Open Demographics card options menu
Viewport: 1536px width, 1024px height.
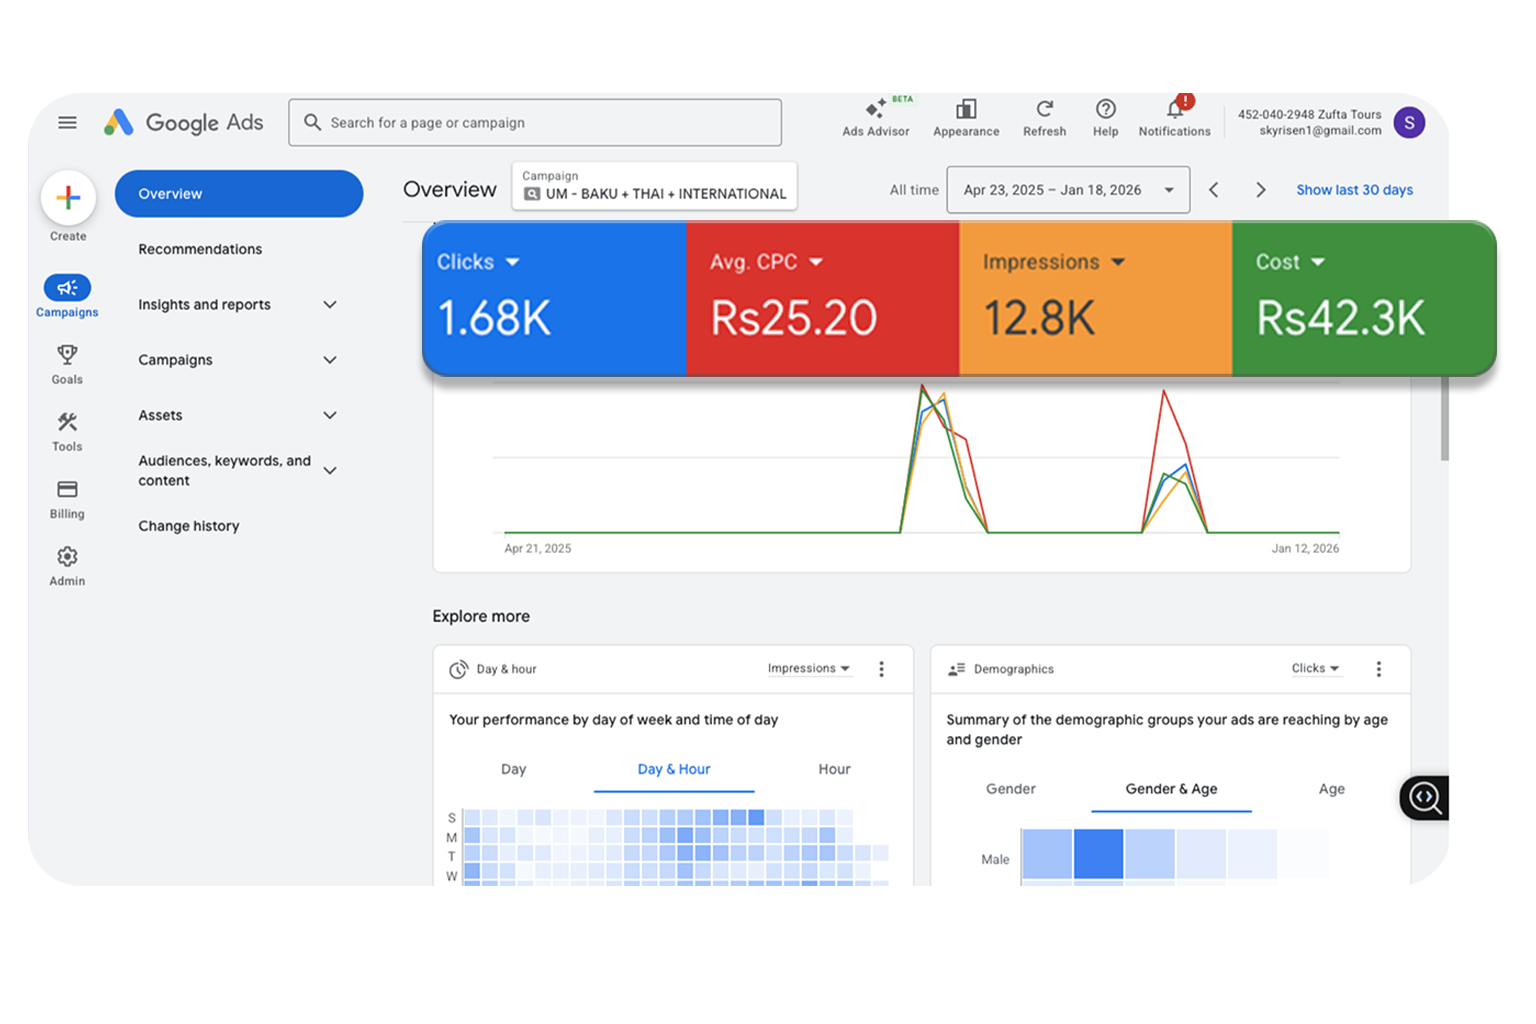click(1378, 669)
